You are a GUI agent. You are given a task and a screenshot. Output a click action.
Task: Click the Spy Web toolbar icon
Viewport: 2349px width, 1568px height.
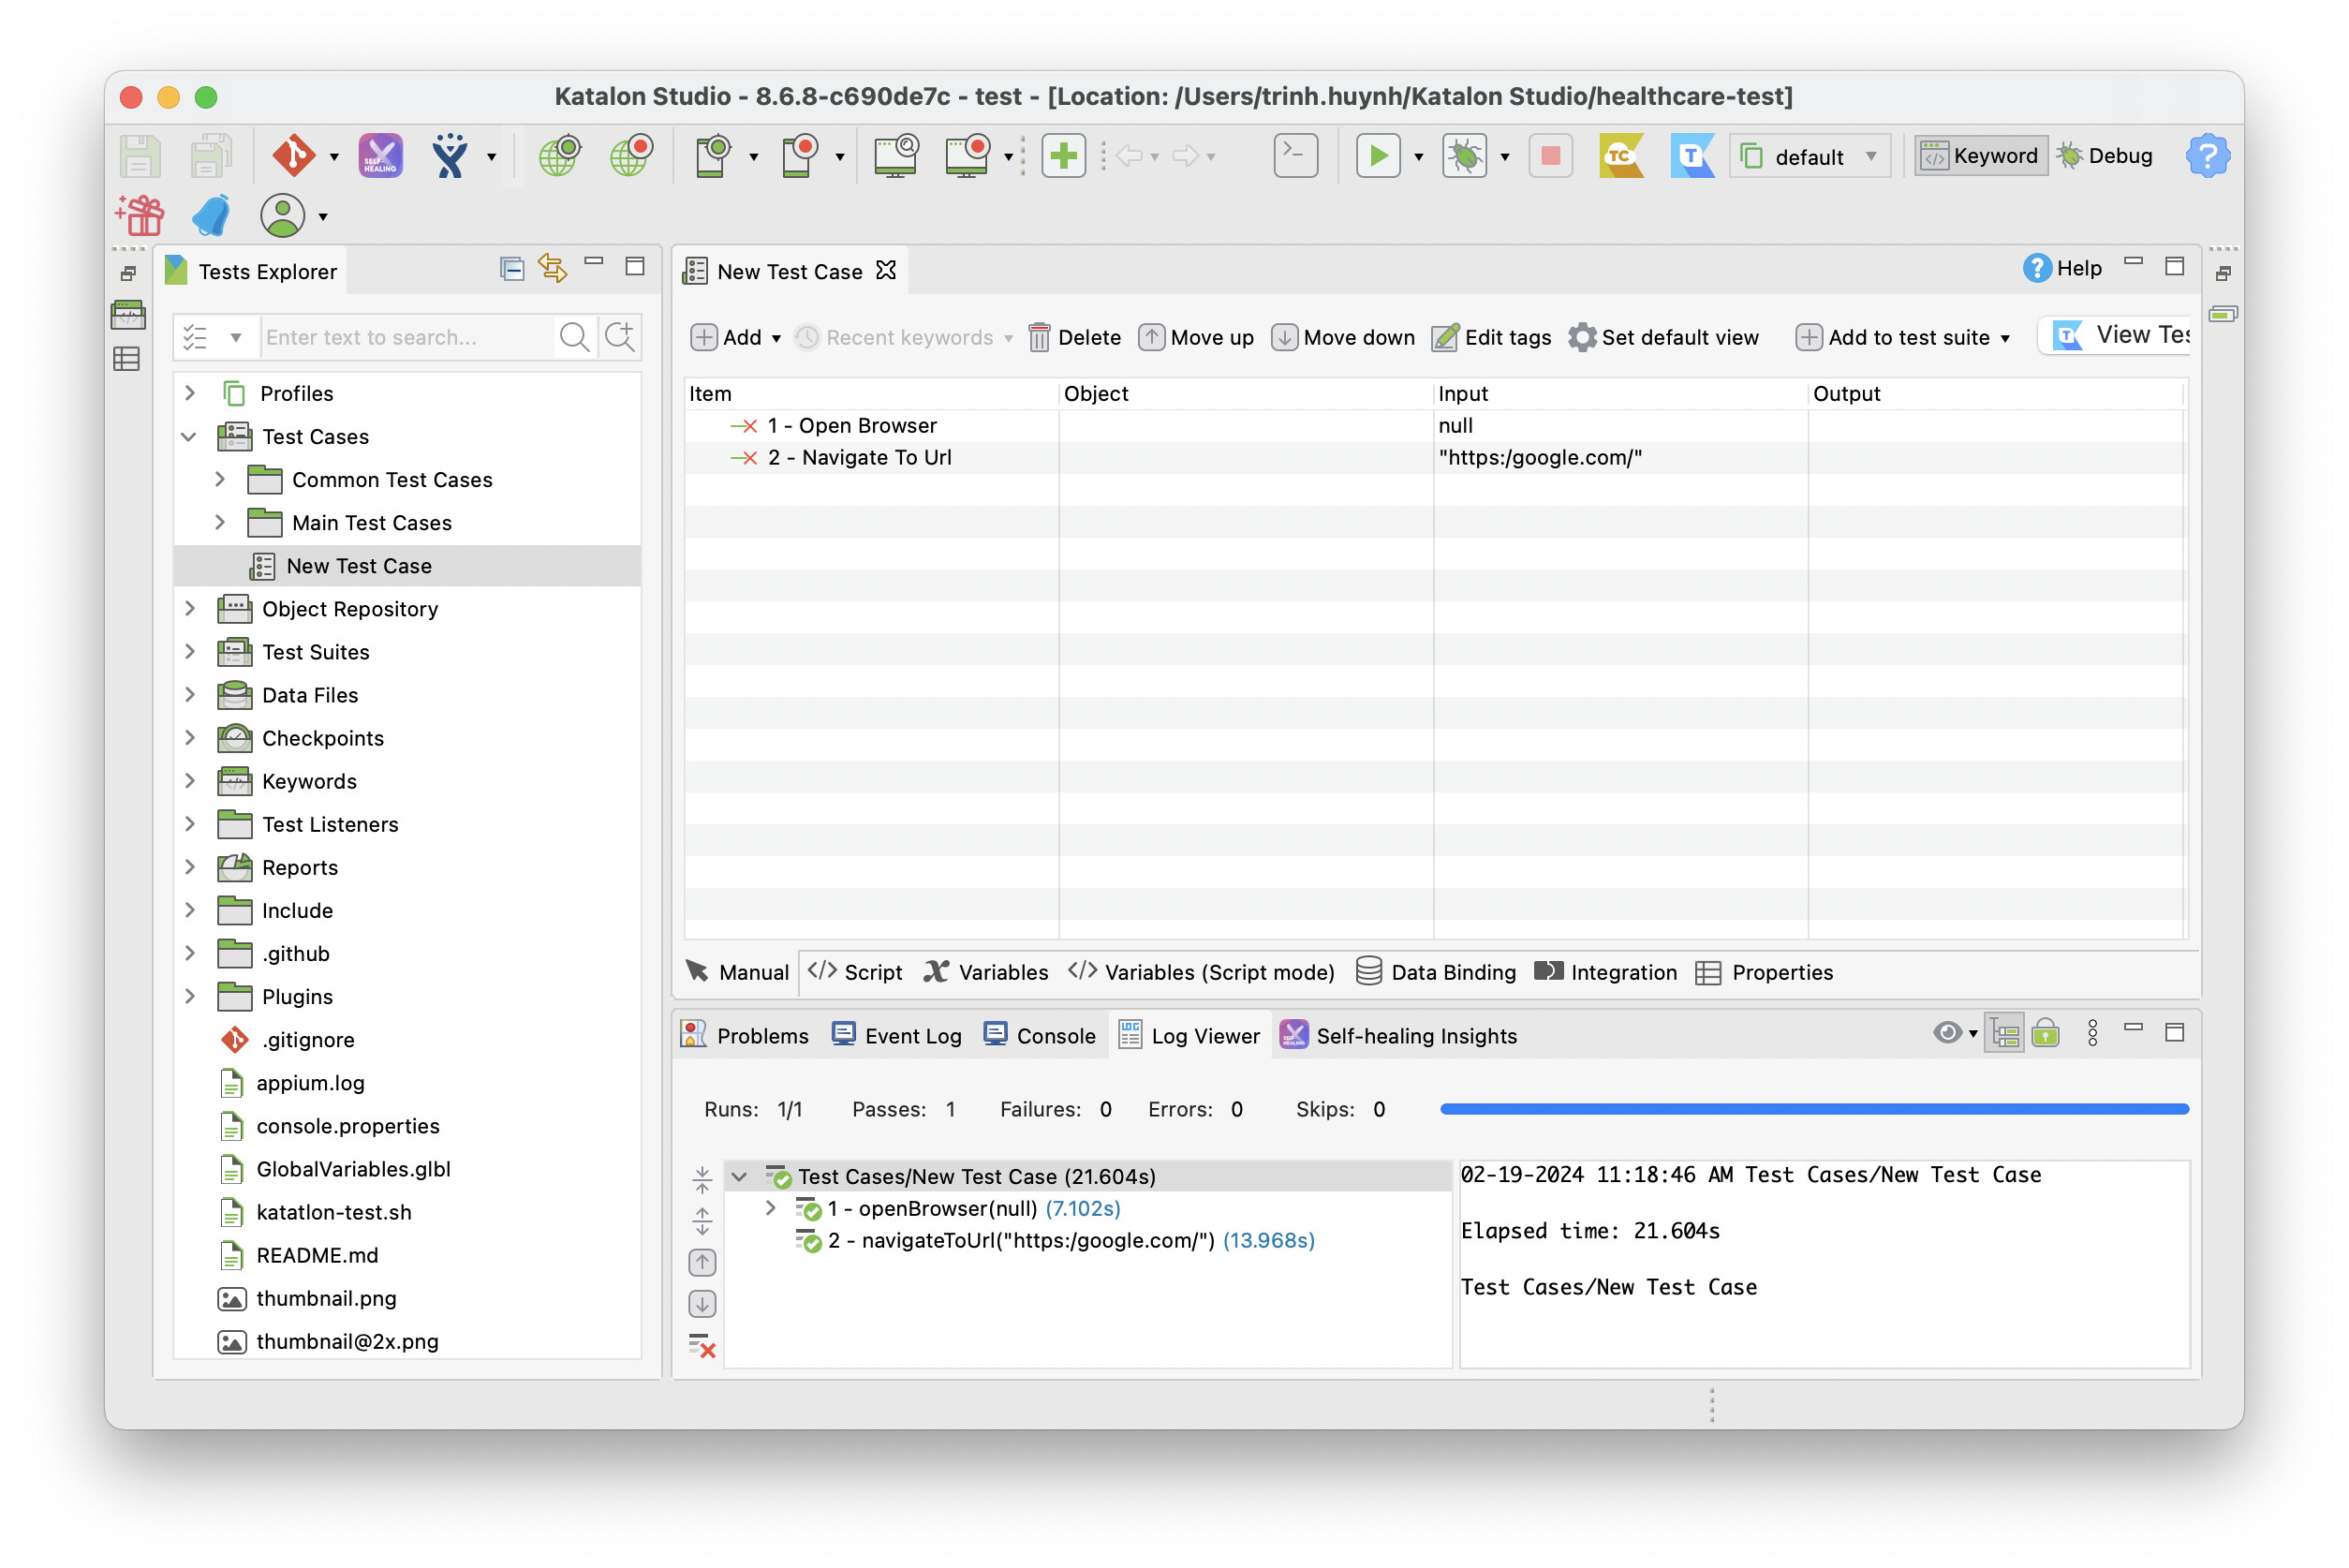[x=558, y=155]
